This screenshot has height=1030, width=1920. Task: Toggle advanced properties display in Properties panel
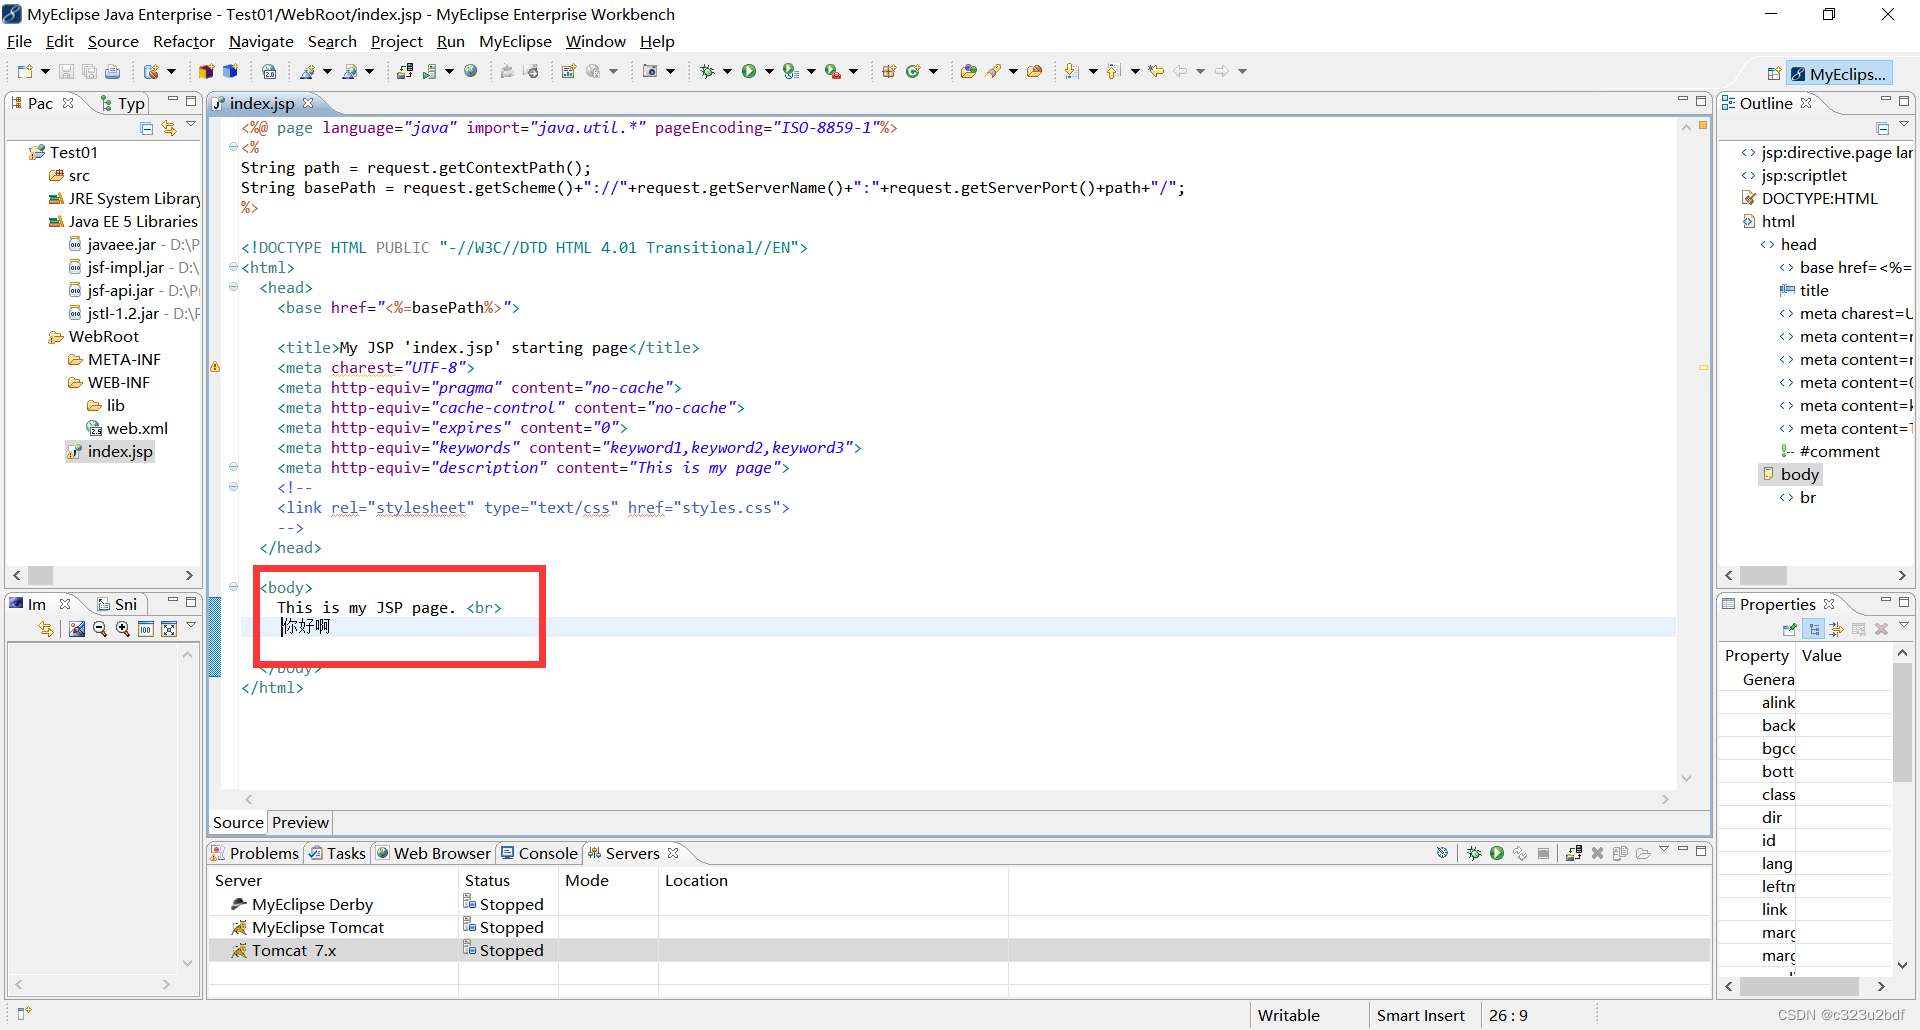(x=1836, y=629)
